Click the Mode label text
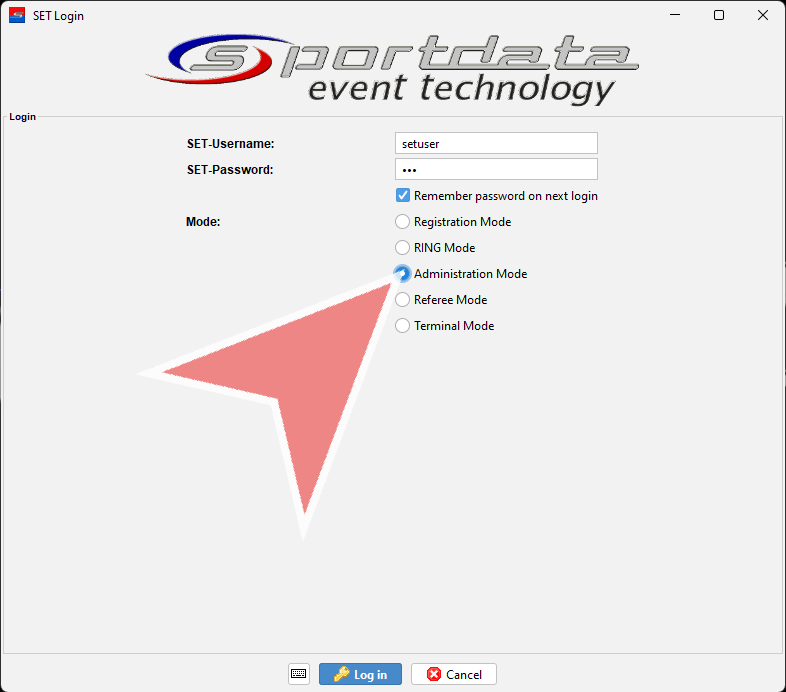786x692 pixels. point(203,222)
